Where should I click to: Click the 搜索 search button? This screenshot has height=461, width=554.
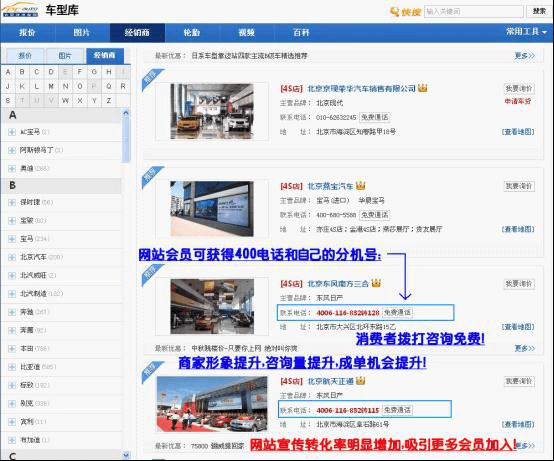(x=539, y=11)
